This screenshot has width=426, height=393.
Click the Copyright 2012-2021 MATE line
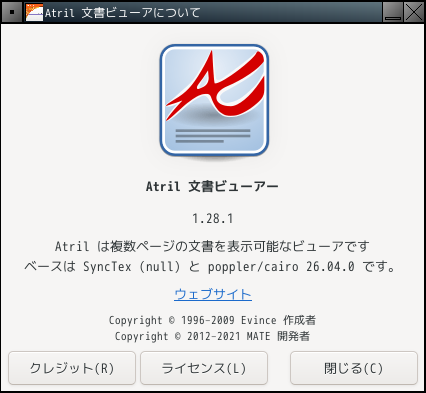point(212,336)
